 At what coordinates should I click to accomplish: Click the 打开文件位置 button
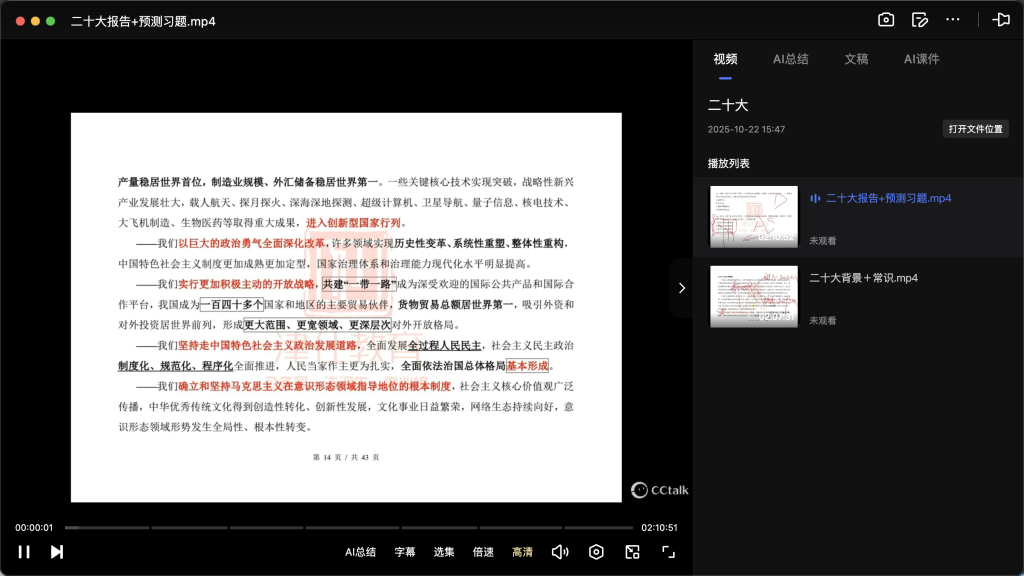[x=975, y=128]
